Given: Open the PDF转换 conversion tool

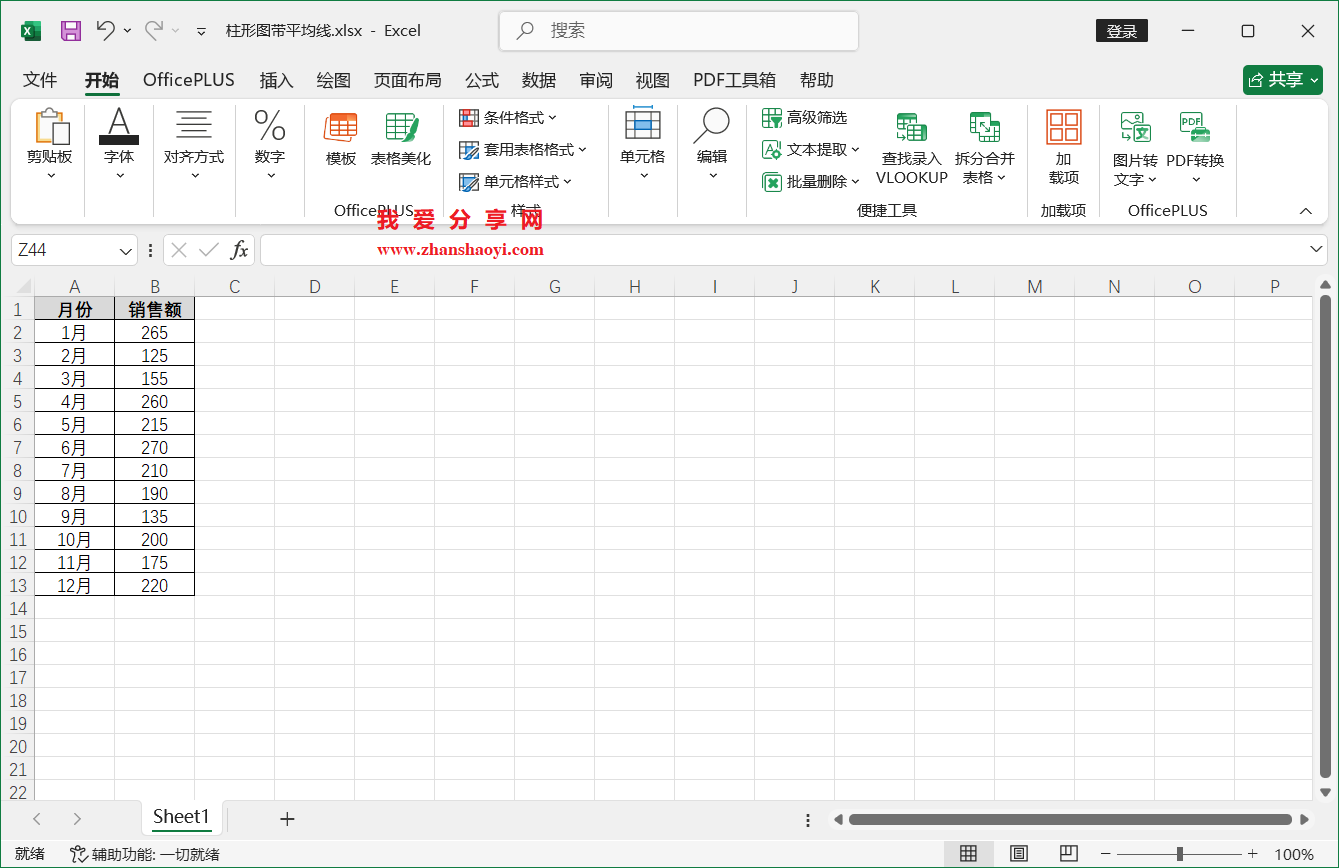Looking at the screenshot, I should [x=1195, y=148].
